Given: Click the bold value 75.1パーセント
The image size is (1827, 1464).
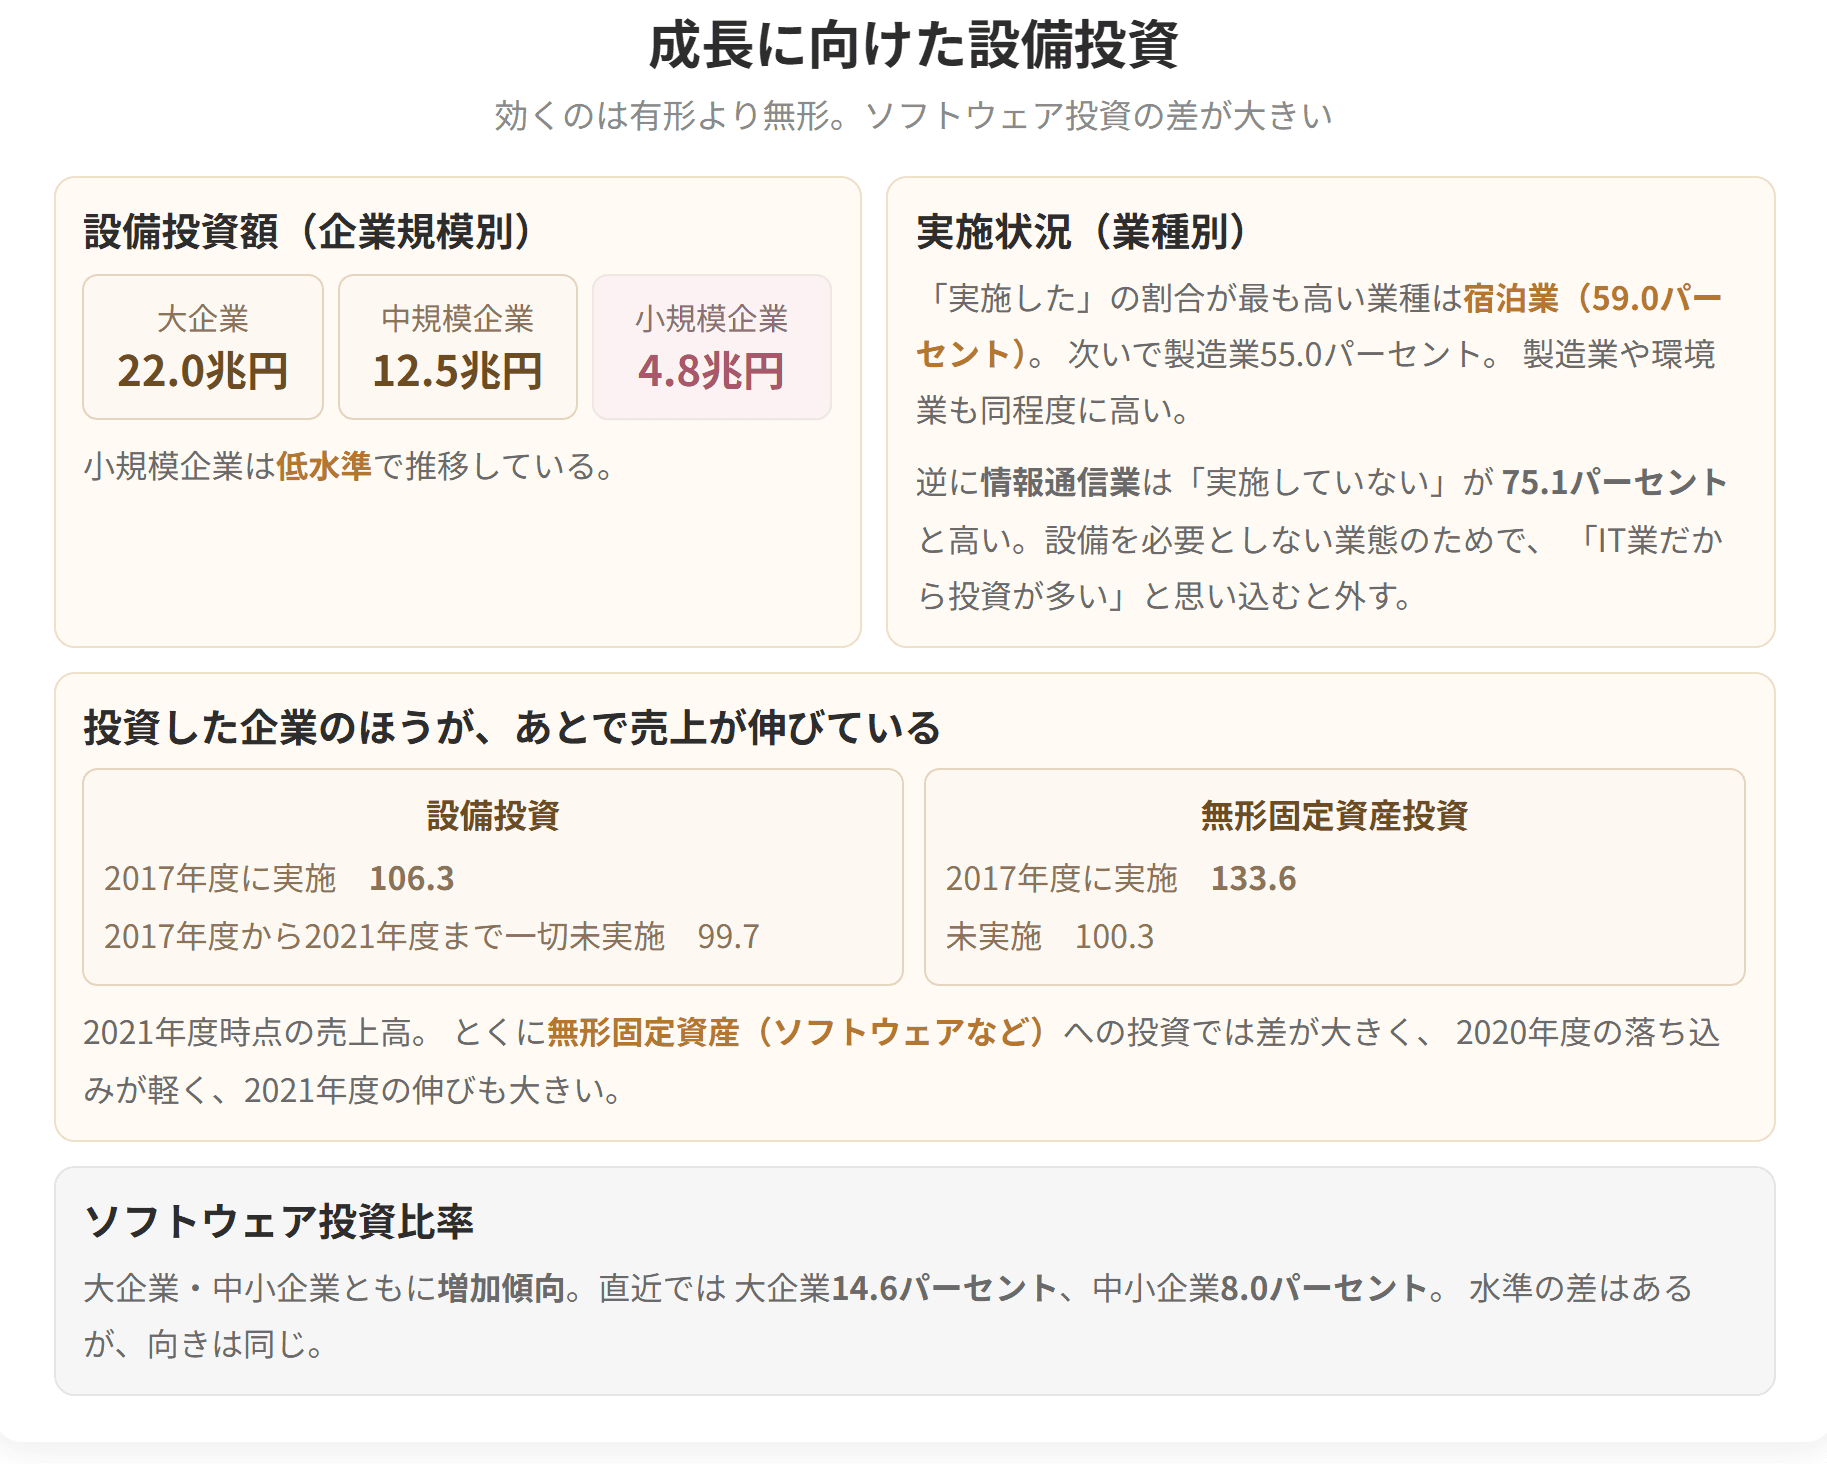Looking at the screenshot, I should click(x=1614, y=482).
